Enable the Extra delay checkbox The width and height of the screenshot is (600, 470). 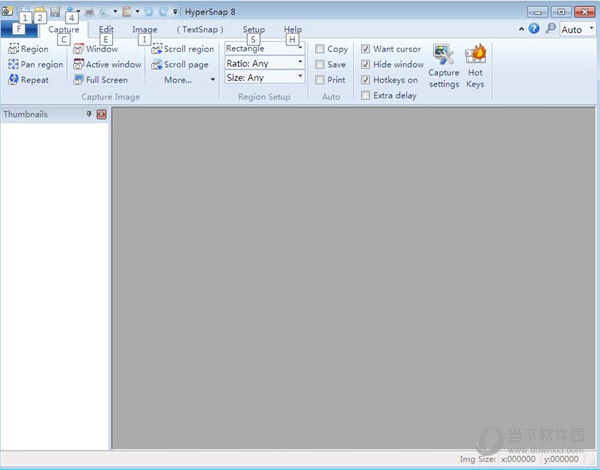pos(365,95)
